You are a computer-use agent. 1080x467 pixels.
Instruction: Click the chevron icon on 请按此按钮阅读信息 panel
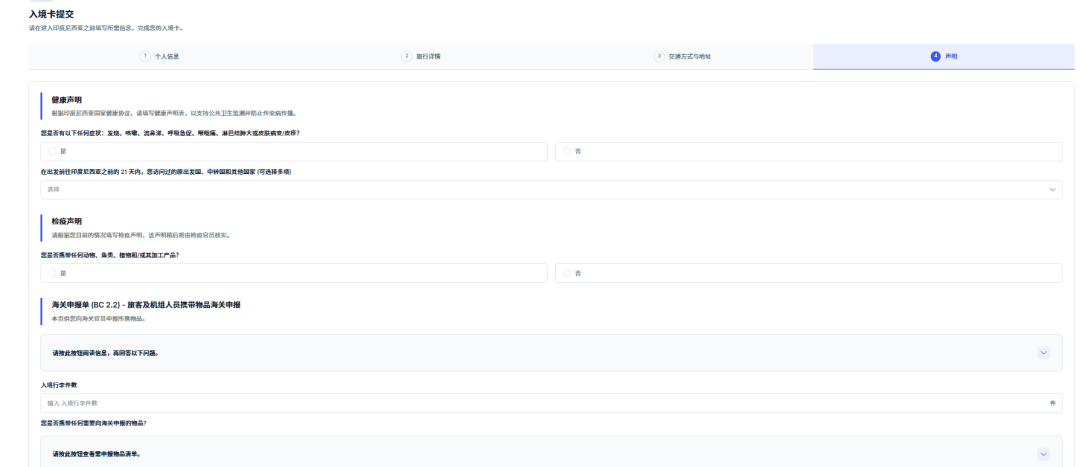coord(1044,353)
